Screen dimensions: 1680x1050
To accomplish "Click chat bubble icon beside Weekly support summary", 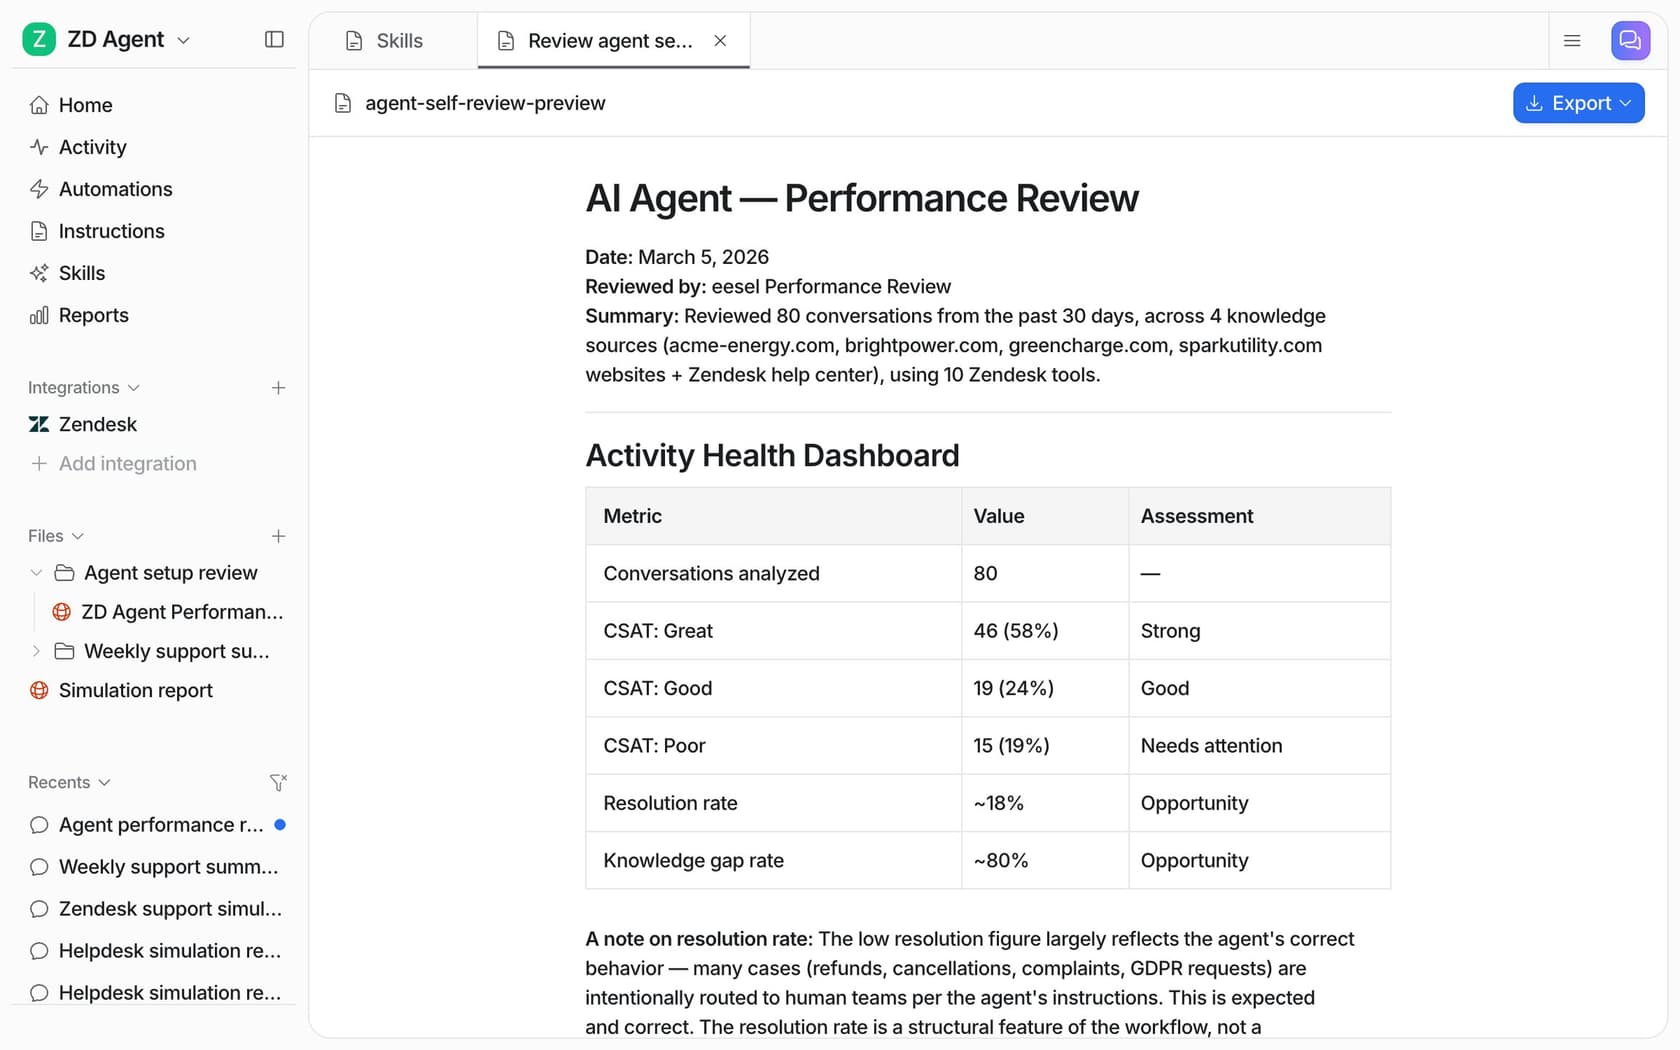I will pyautogui.click(x=39, y=867).
